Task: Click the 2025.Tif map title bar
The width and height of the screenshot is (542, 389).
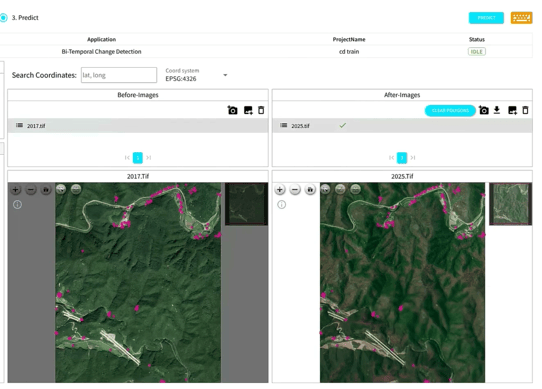Action: 402,176
